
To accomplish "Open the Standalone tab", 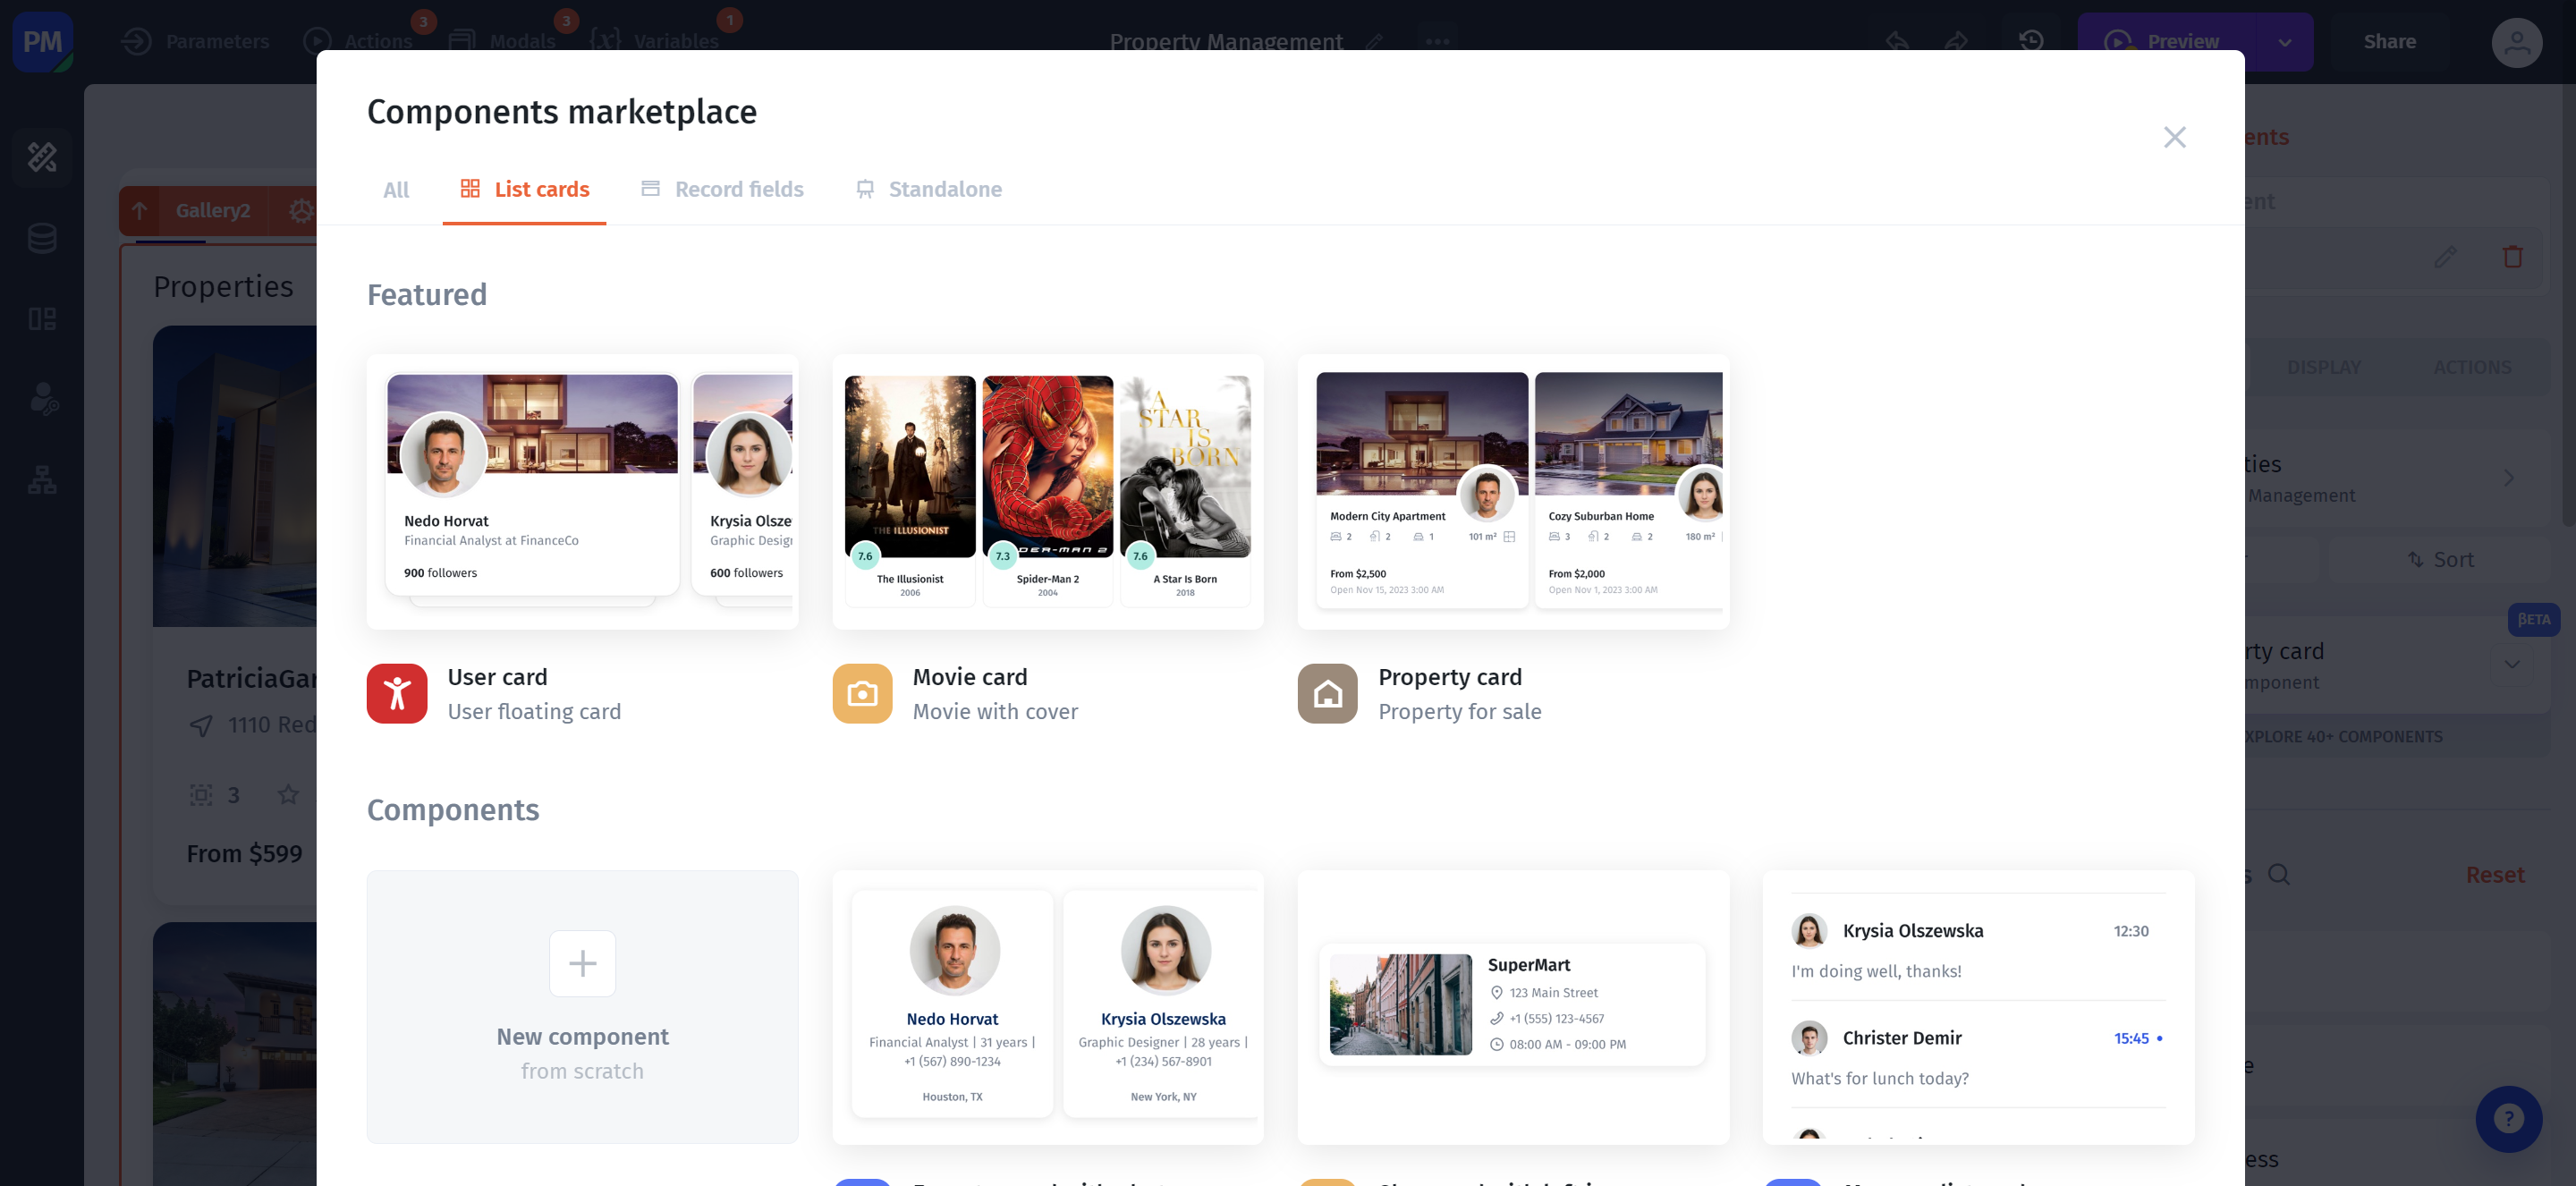I will point(929,189).
